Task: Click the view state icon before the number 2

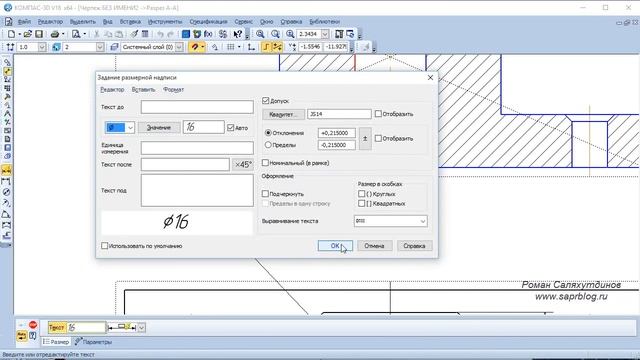Action: (56, 47)
